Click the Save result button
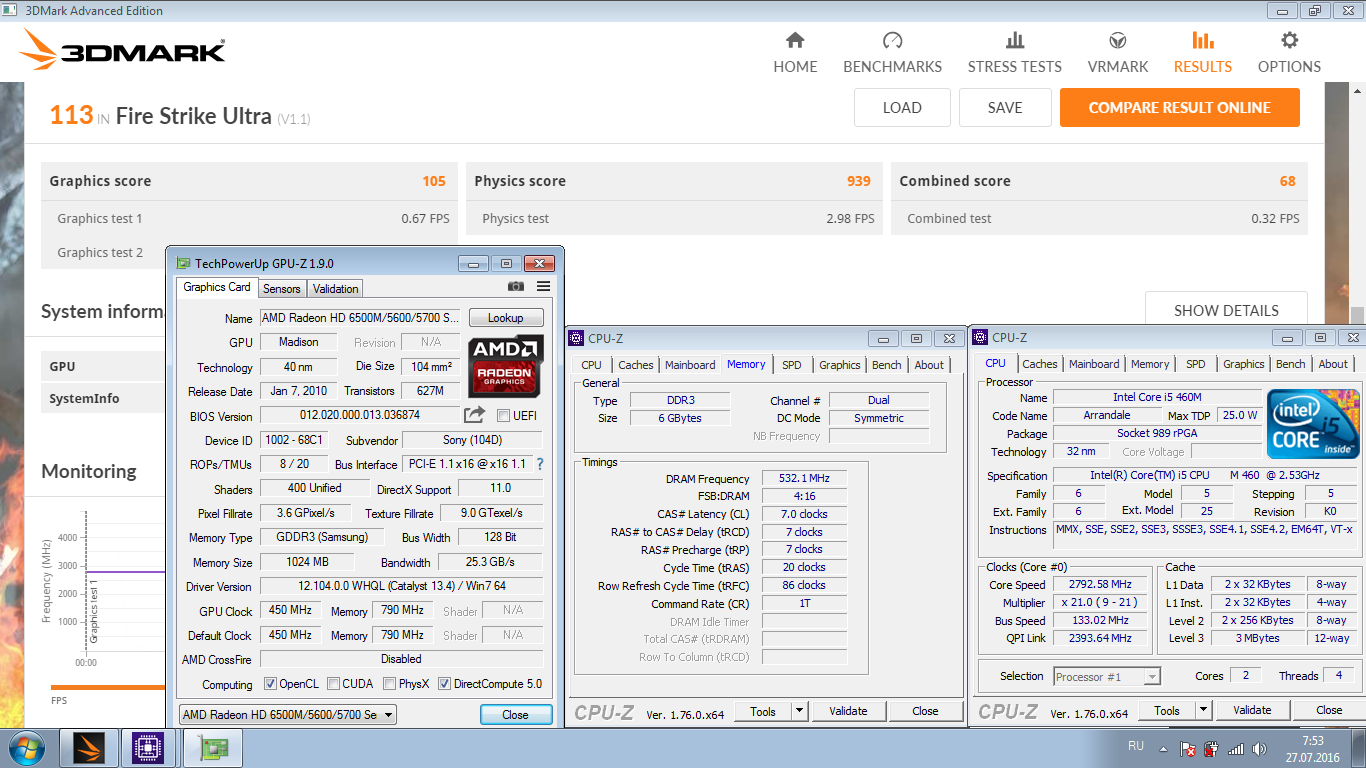 1005,108
